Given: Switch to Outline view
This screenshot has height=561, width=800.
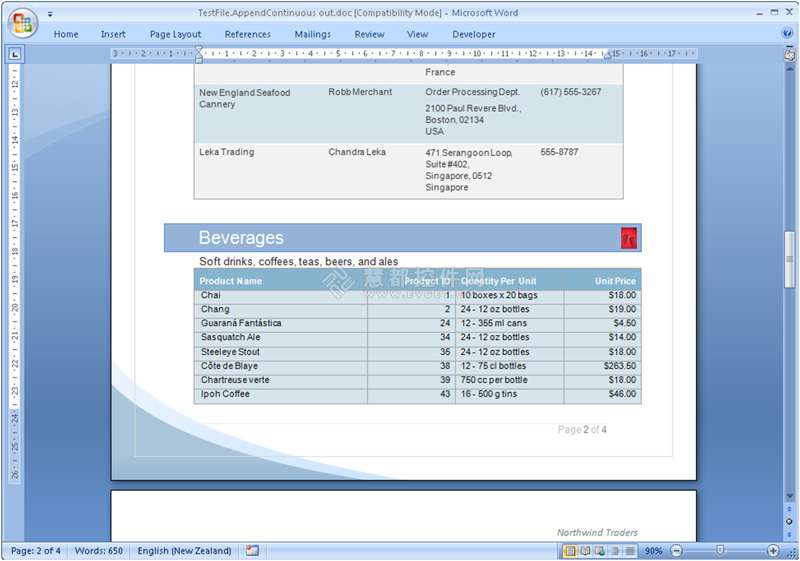Looking at the screenshot, I should coord(615,551).
